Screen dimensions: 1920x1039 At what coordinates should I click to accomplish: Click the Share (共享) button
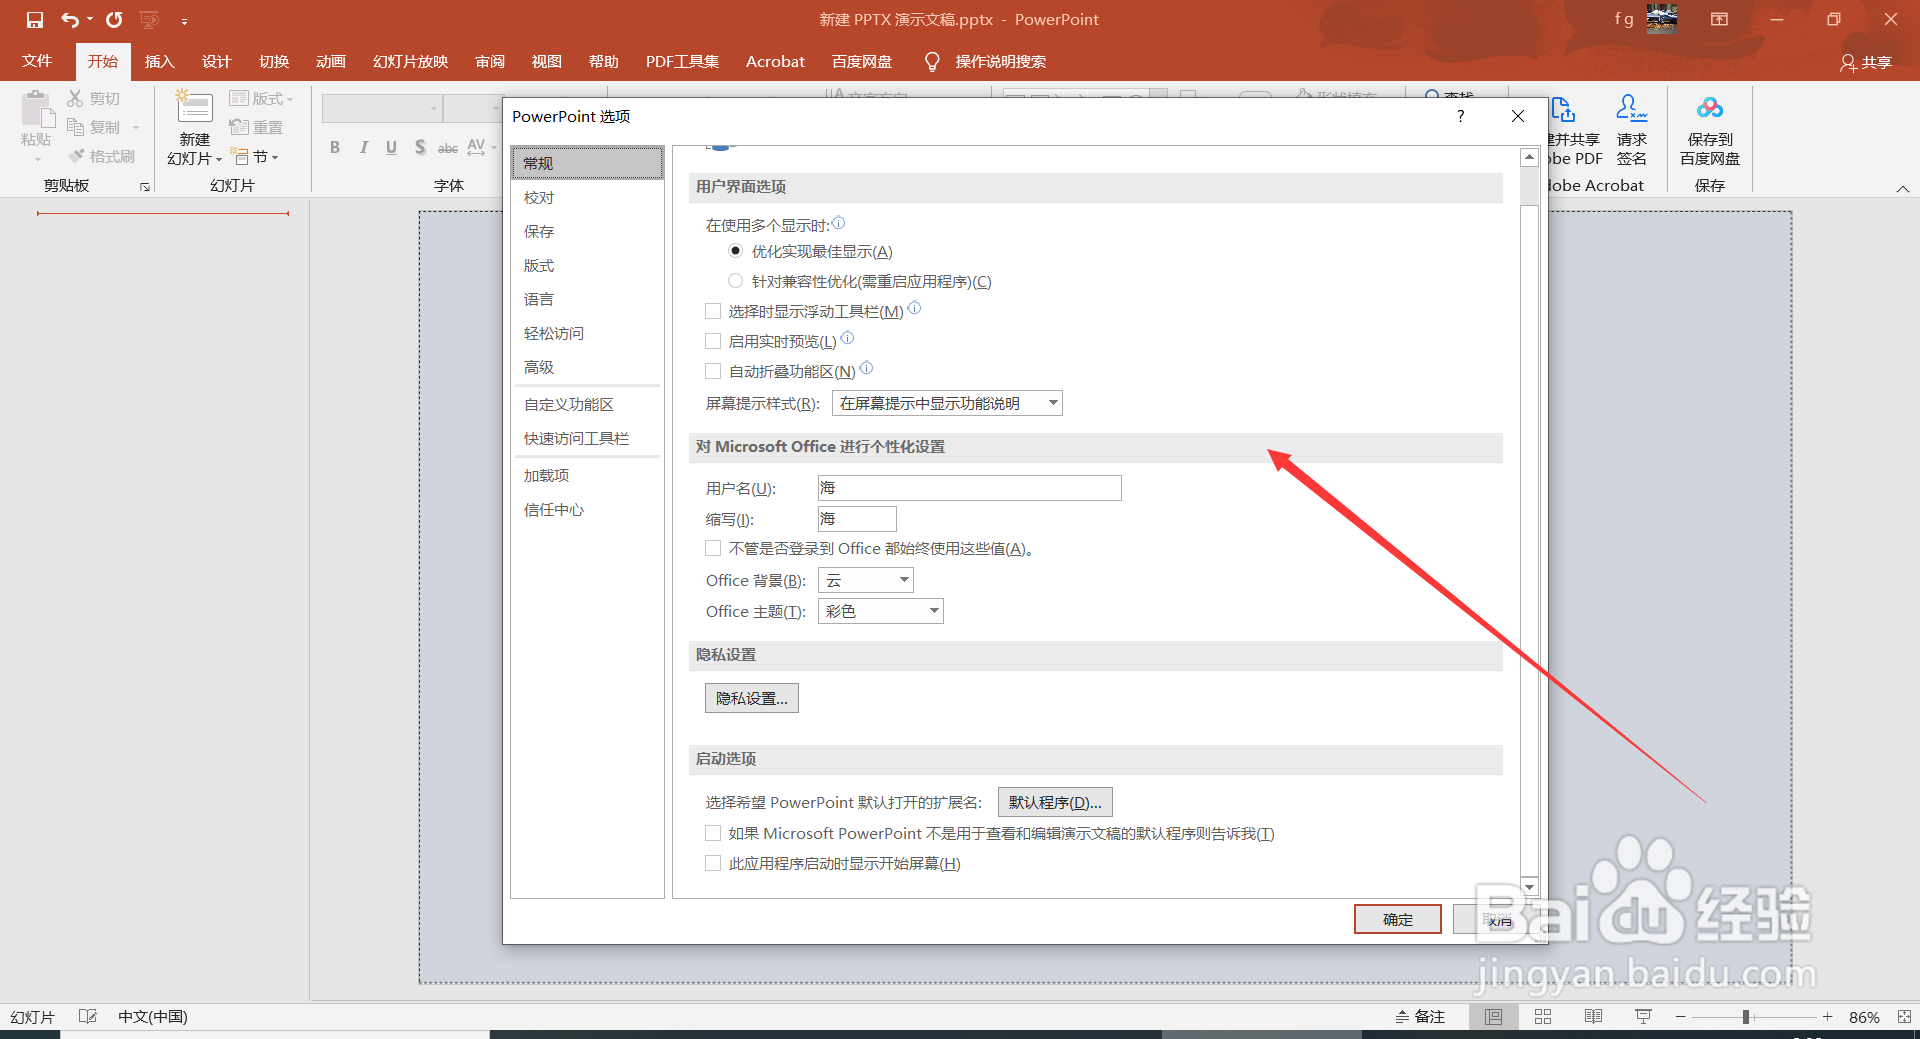pos(1866,62)
